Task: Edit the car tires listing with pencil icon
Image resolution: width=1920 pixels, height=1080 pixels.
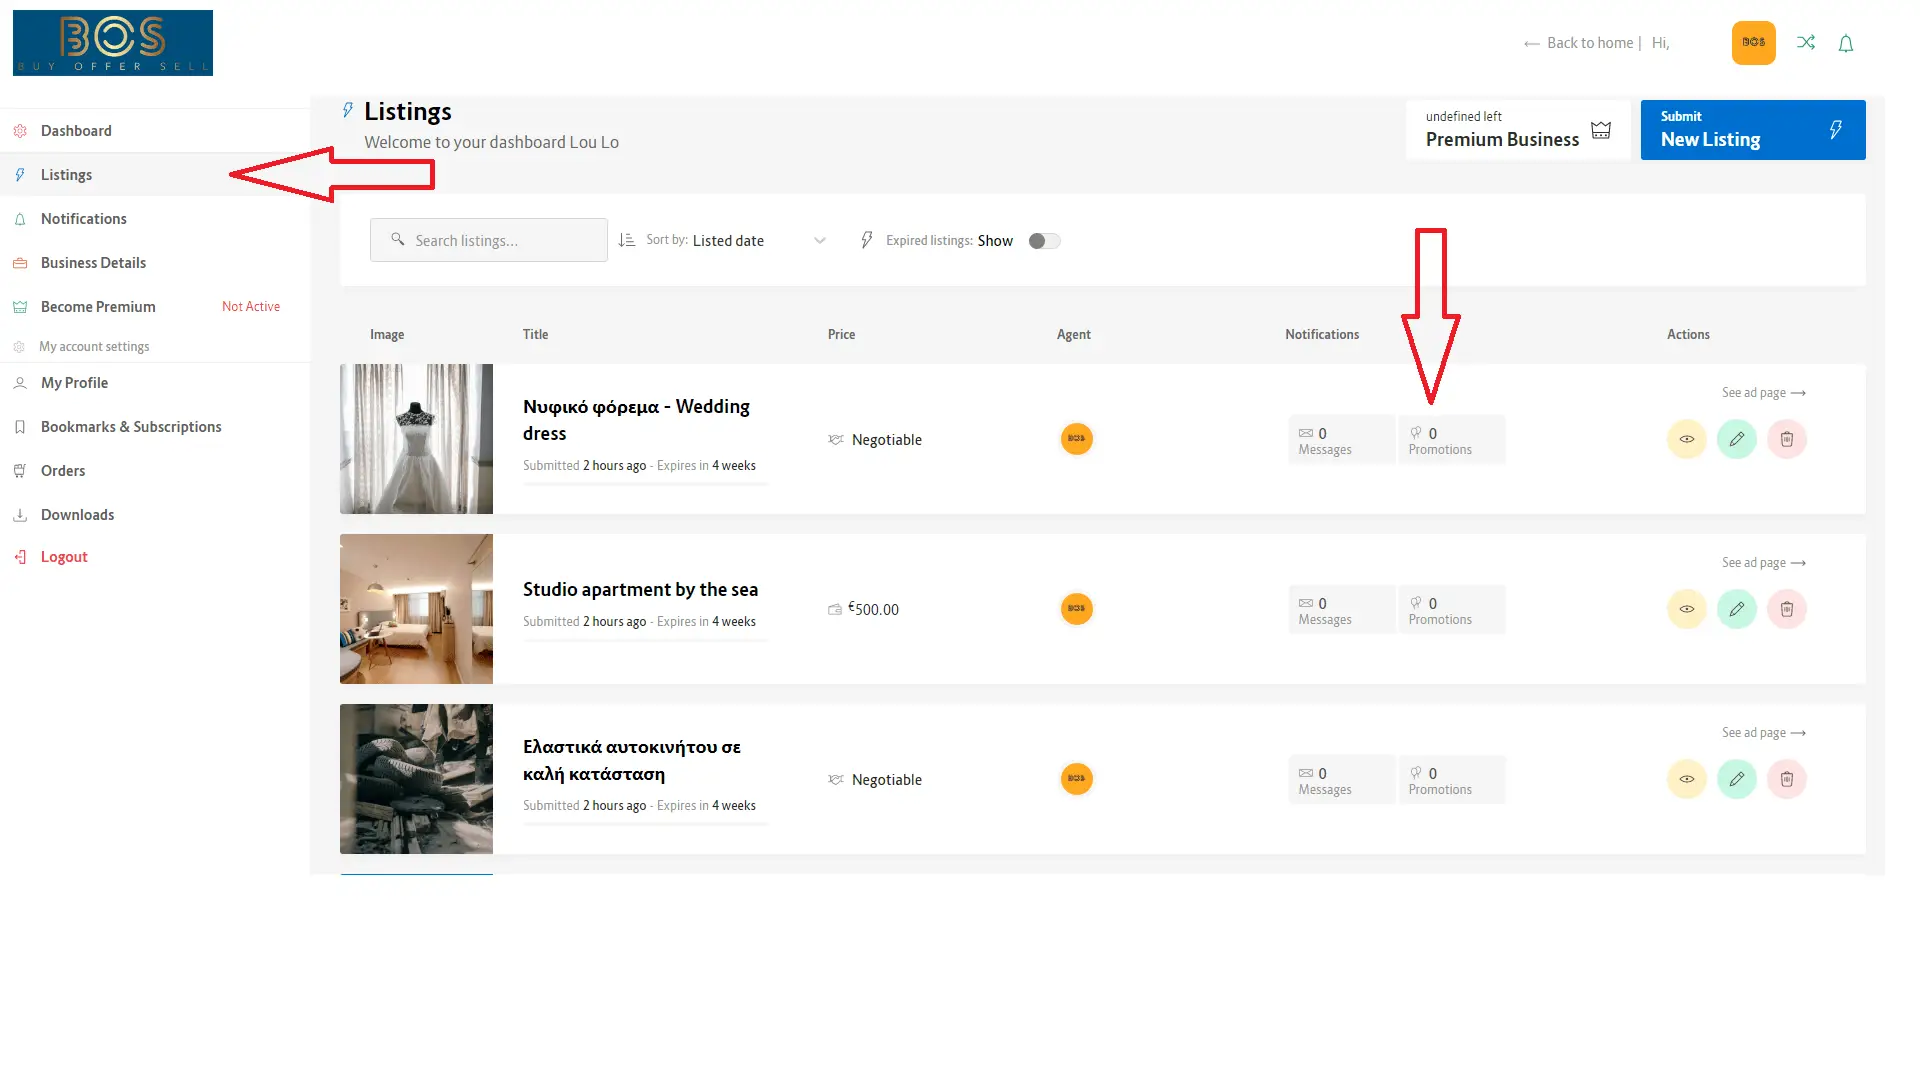Action: click(x=1736, y=779)
